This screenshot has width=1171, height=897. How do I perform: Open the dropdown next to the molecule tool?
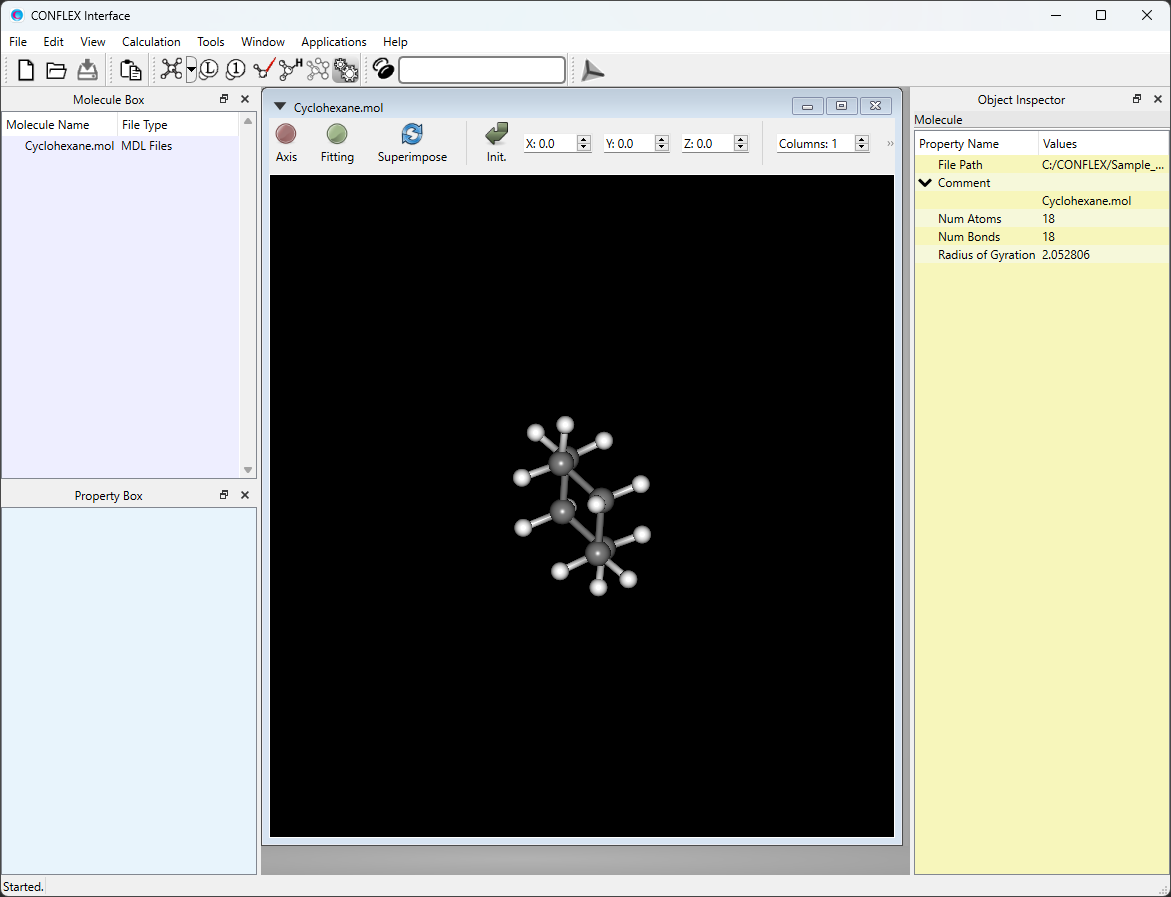191,70
